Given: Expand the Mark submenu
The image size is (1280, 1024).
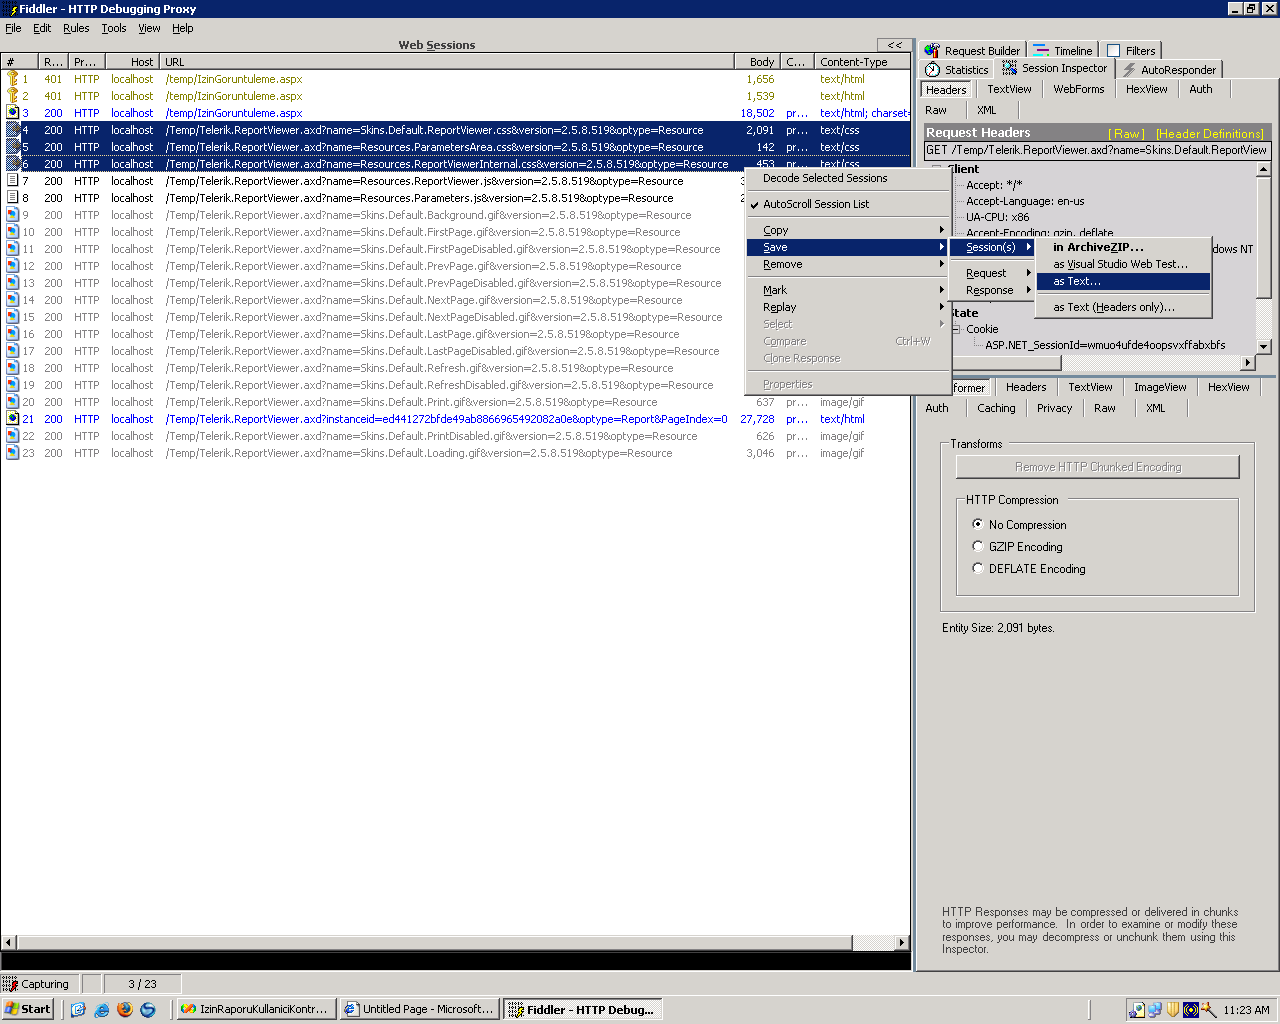Looking at the screenshot, I should 848,290.
